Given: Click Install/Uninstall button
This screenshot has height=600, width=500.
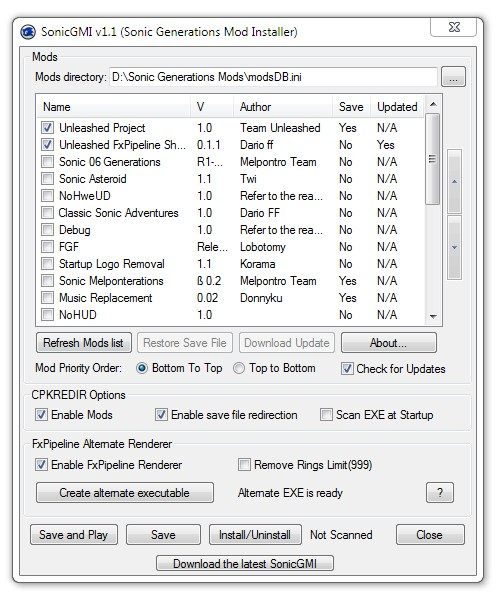Looking at the screenshot, I should [x=255, y=535].
